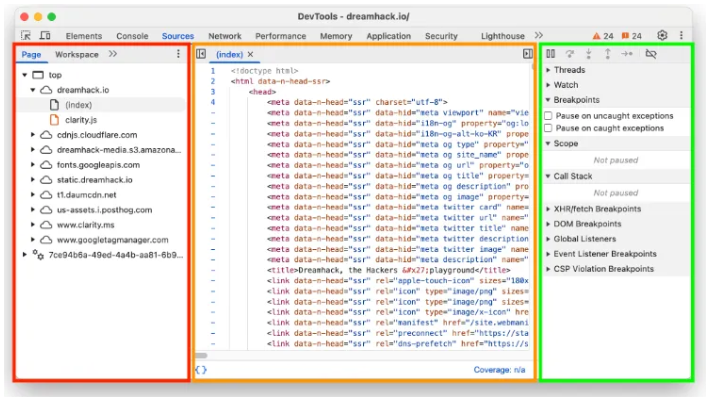Pause script execution button
Image resolution: width=706 pixels, height=397 pixels.
(551, 54)
